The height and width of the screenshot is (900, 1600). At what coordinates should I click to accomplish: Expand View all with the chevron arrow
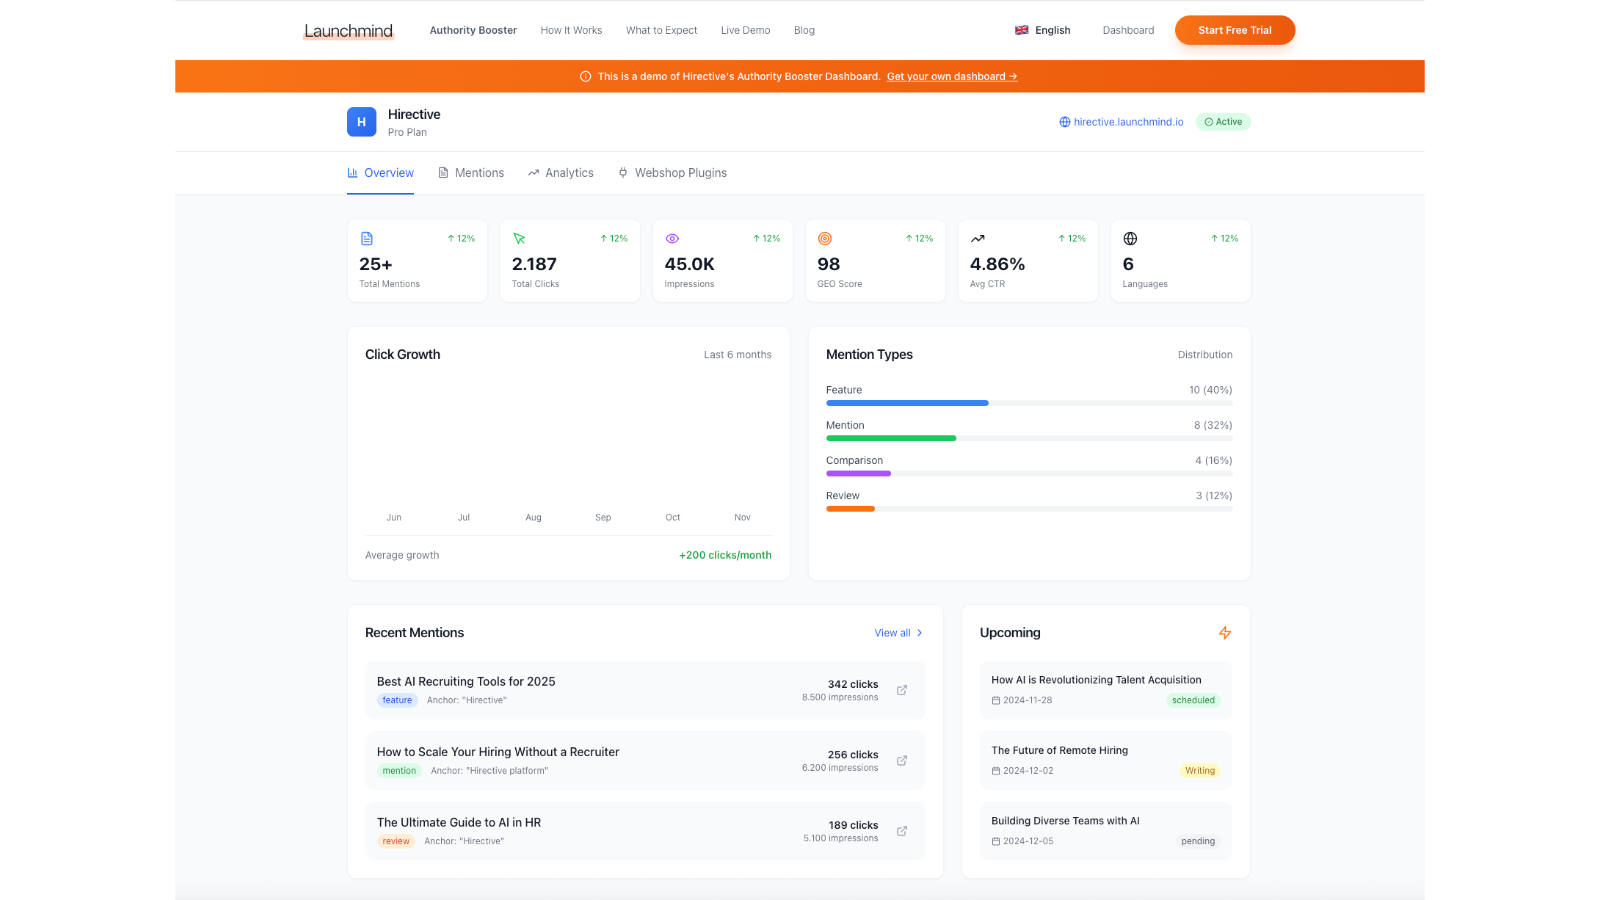pos(918,632)
